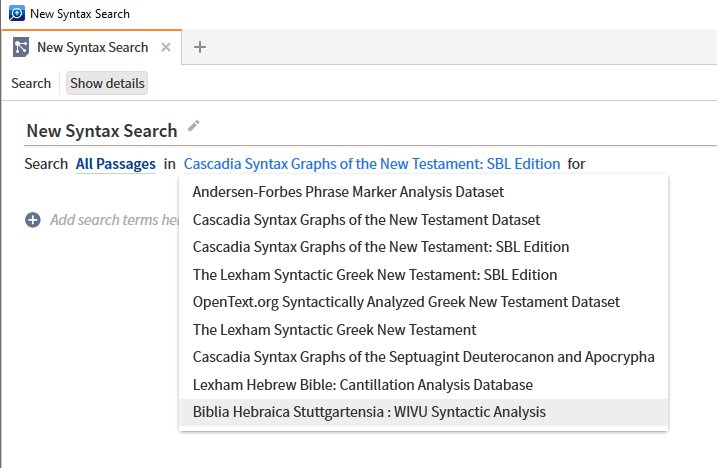Open the All Passages range selector
The height and width of the screenshot is (468, 717).
116,164
